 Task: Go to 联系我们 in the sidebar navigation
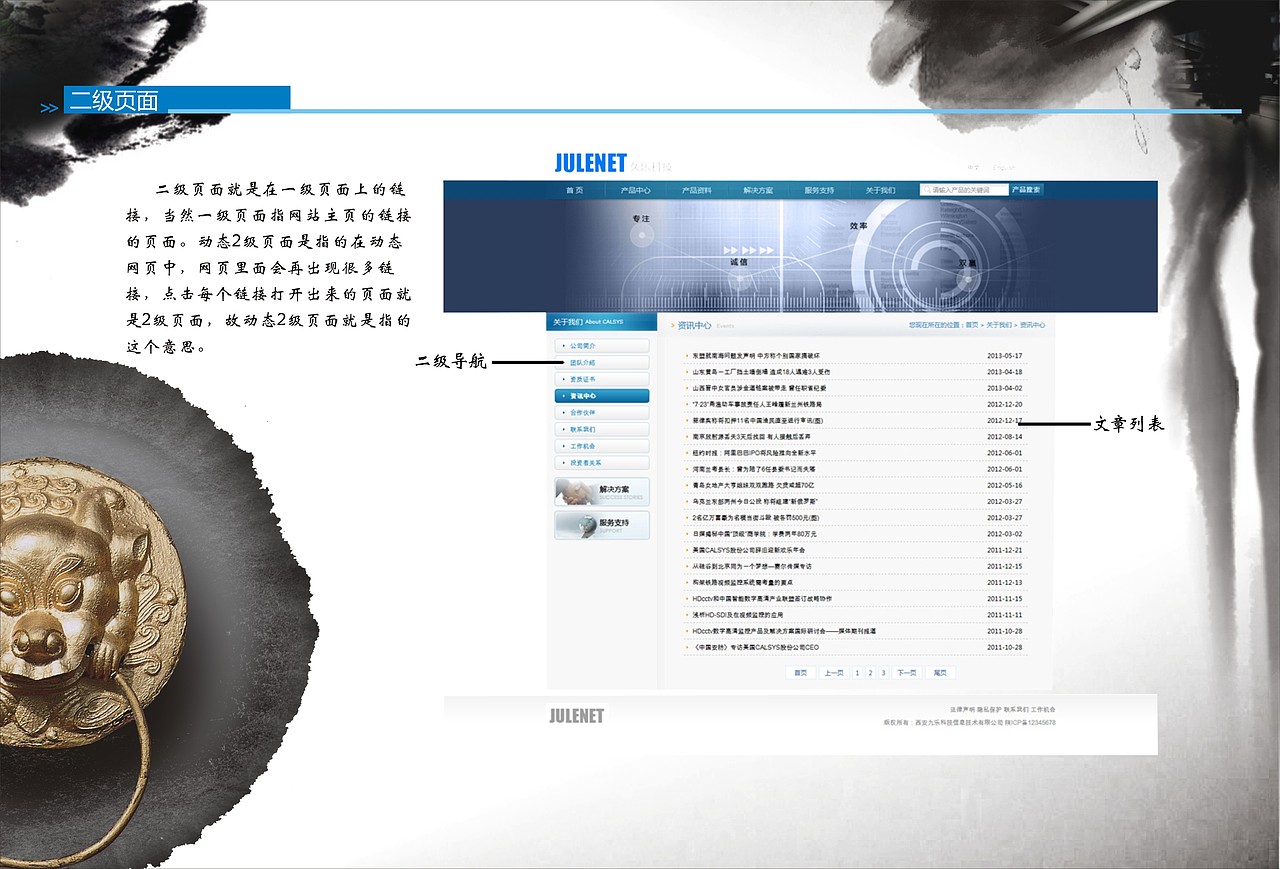click(601, 429)
